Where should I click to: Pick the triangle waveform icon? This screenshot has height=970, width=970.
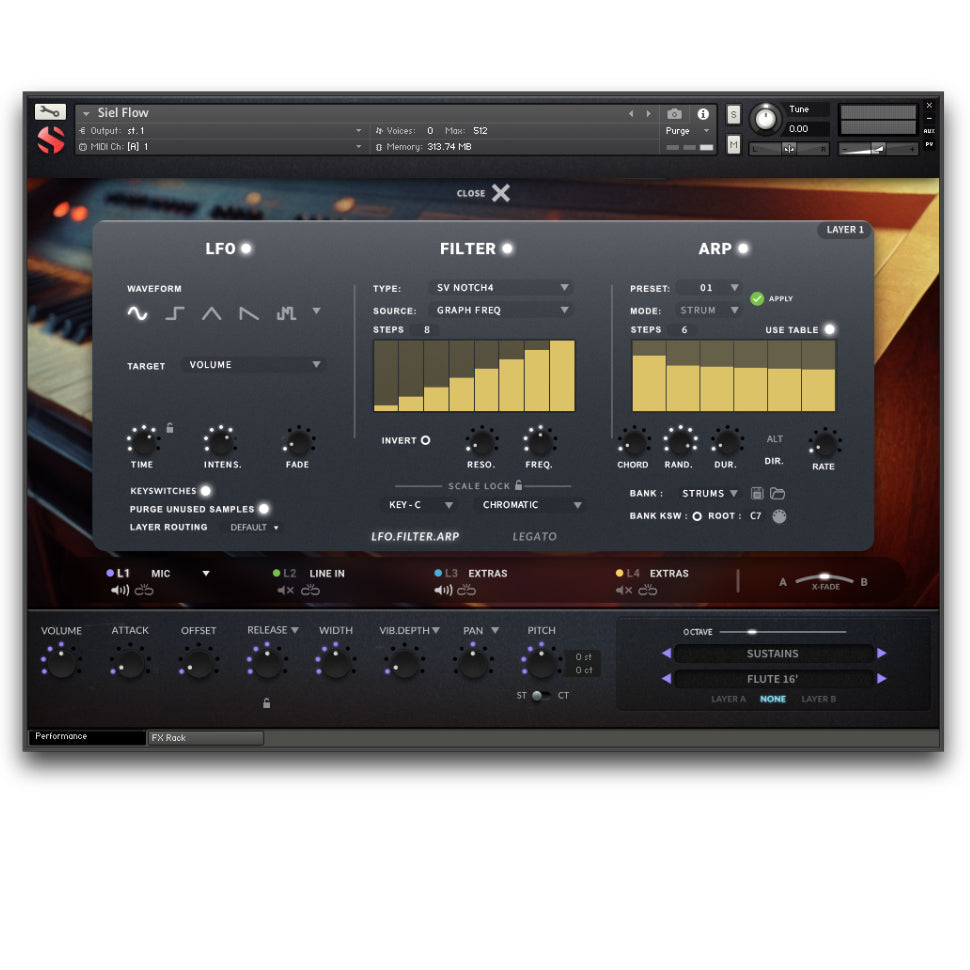tap(211, 313)
